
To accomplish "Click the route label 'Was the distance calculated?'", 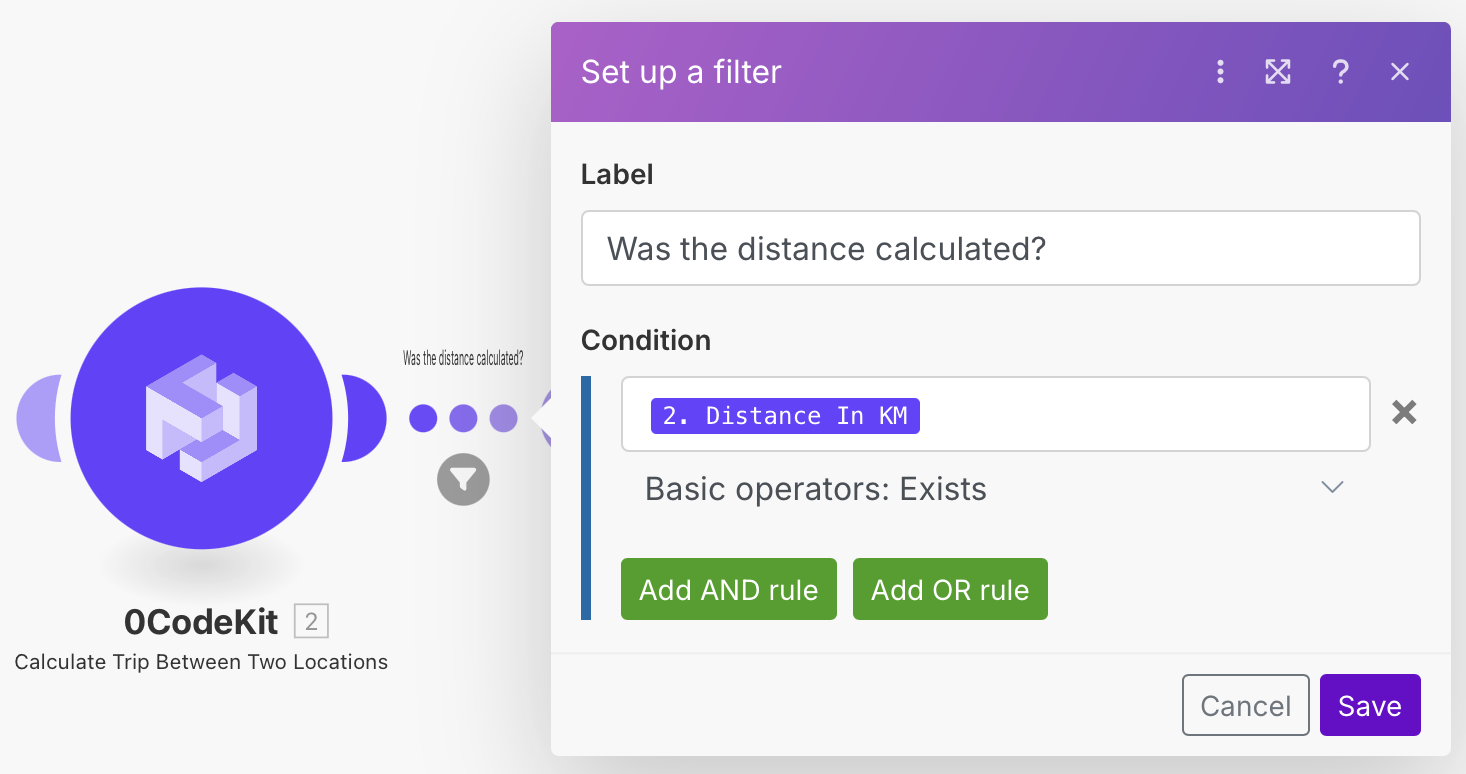I will tap(463, 358).
